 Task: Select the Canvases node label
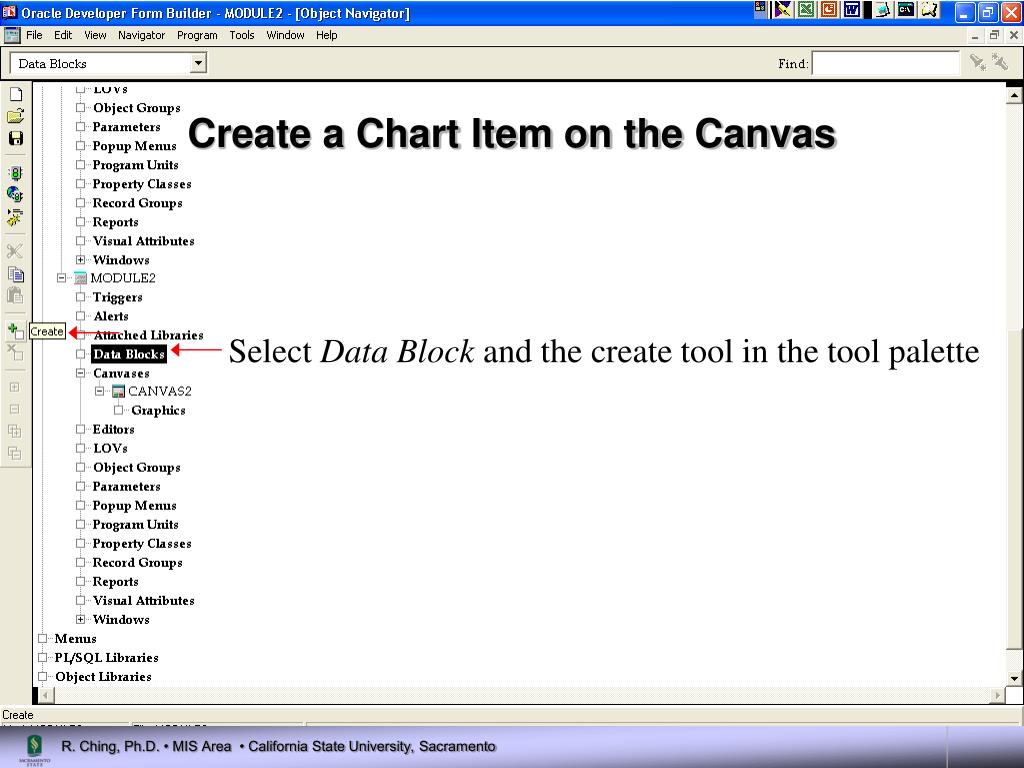121,373
